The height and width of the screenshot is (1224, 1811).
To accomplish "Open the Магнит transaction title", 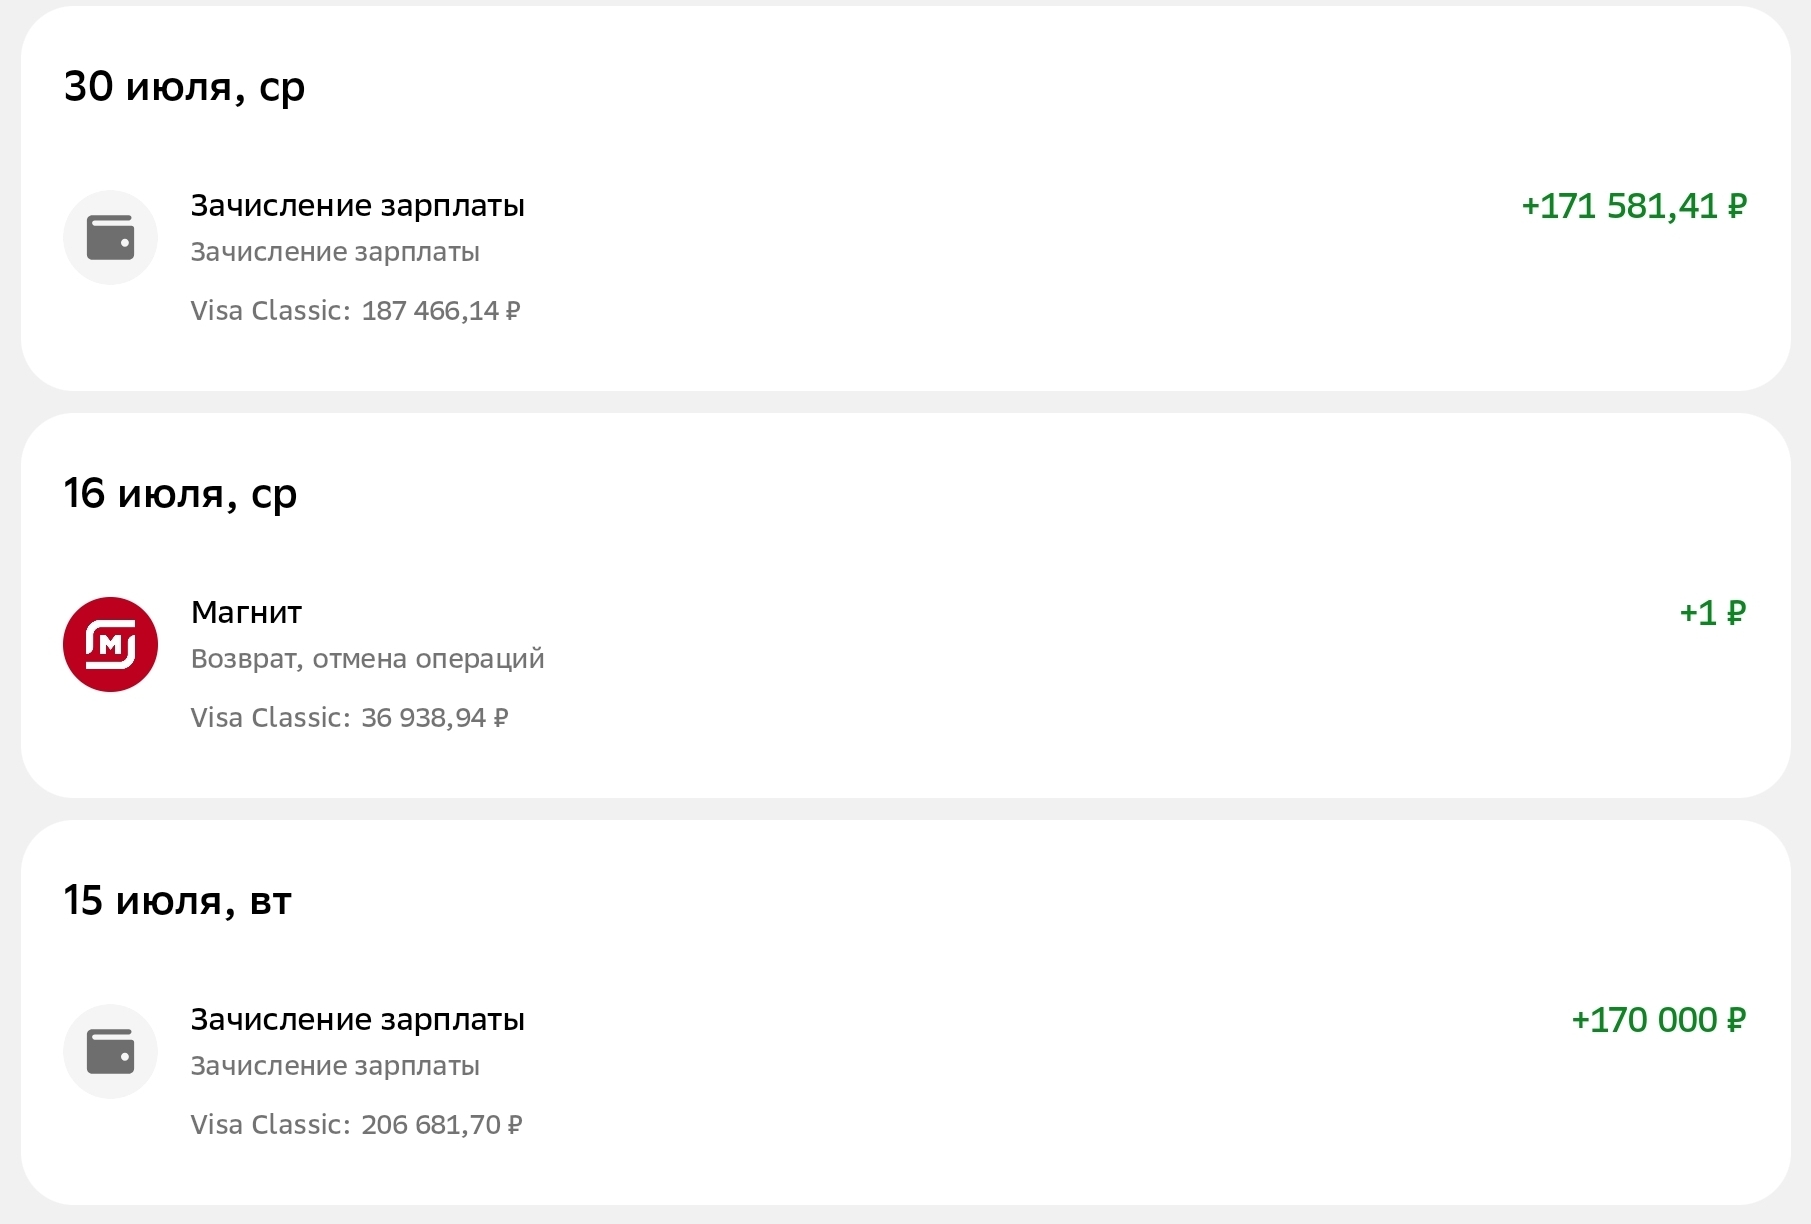I will (x=246, y=612).
